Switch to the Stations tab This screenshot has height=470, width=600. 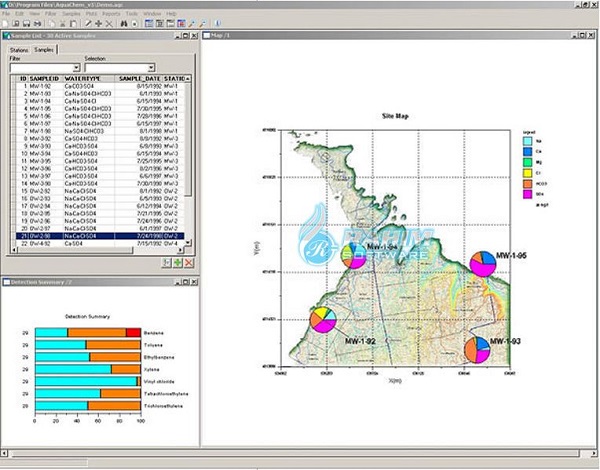(x=18, y=49)
